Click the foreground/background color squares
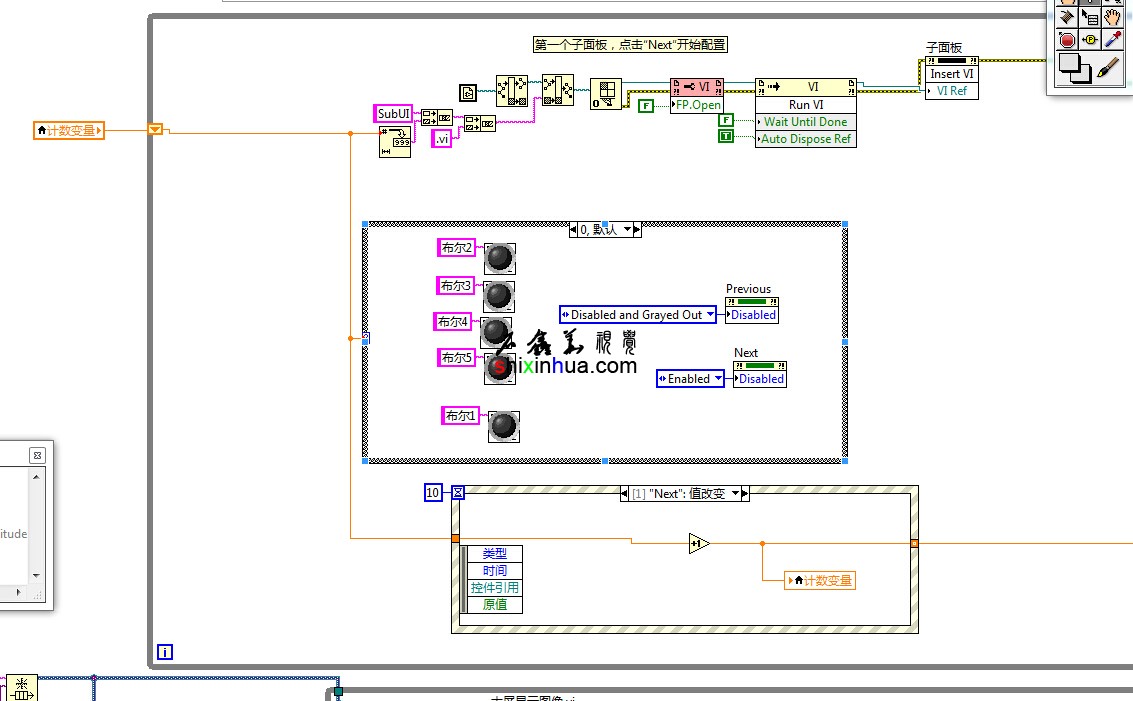Screen dimensions: 1133x701 (1074, 67)
